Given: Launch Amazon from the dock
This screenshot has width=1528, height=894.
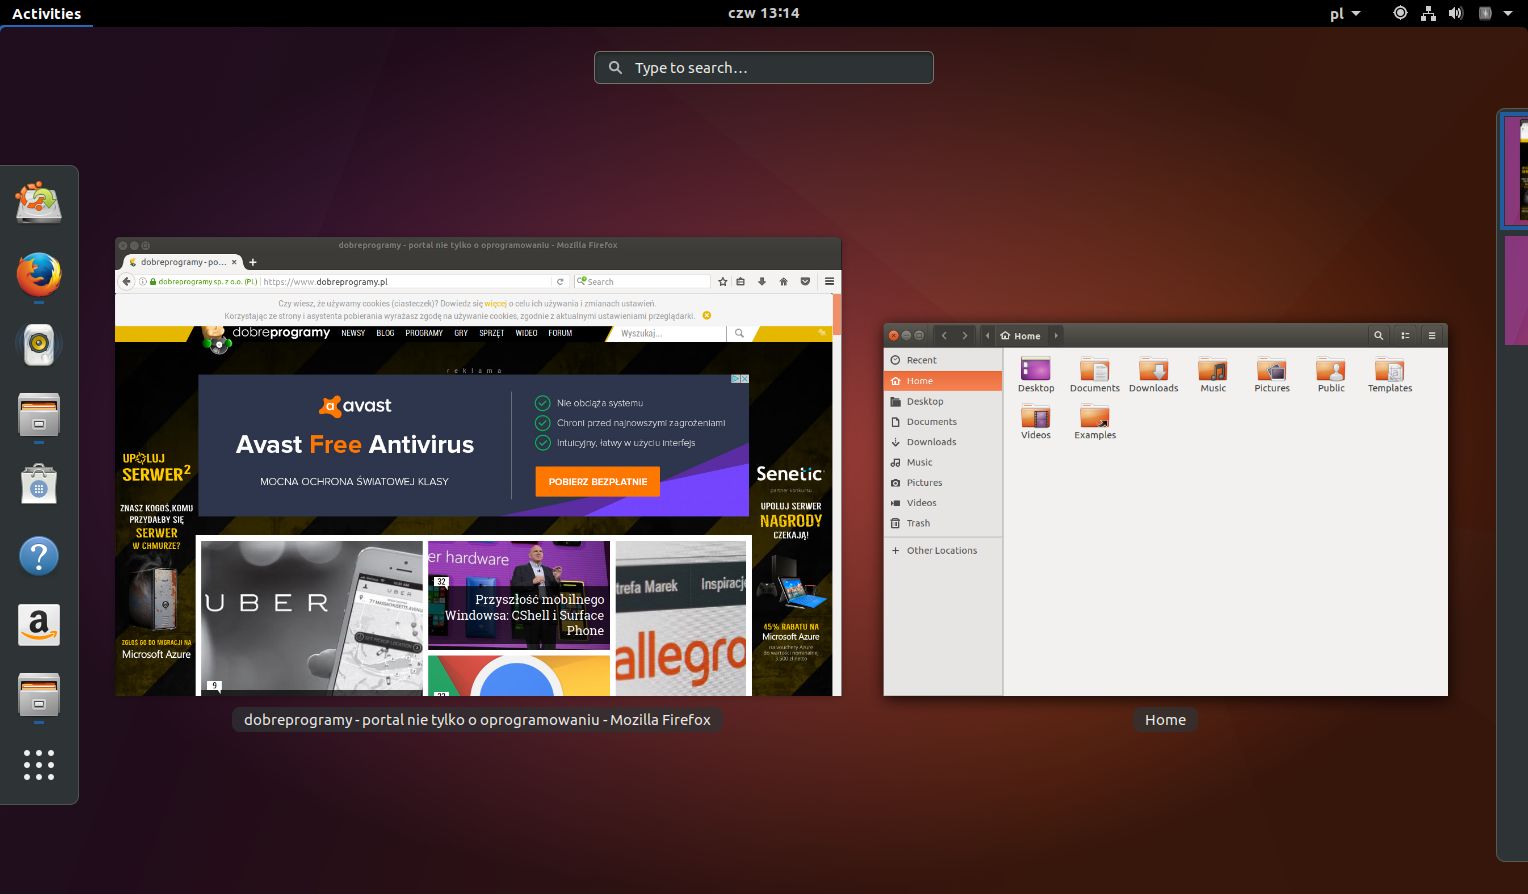Looking at the screenshot, I should [39, 625].
